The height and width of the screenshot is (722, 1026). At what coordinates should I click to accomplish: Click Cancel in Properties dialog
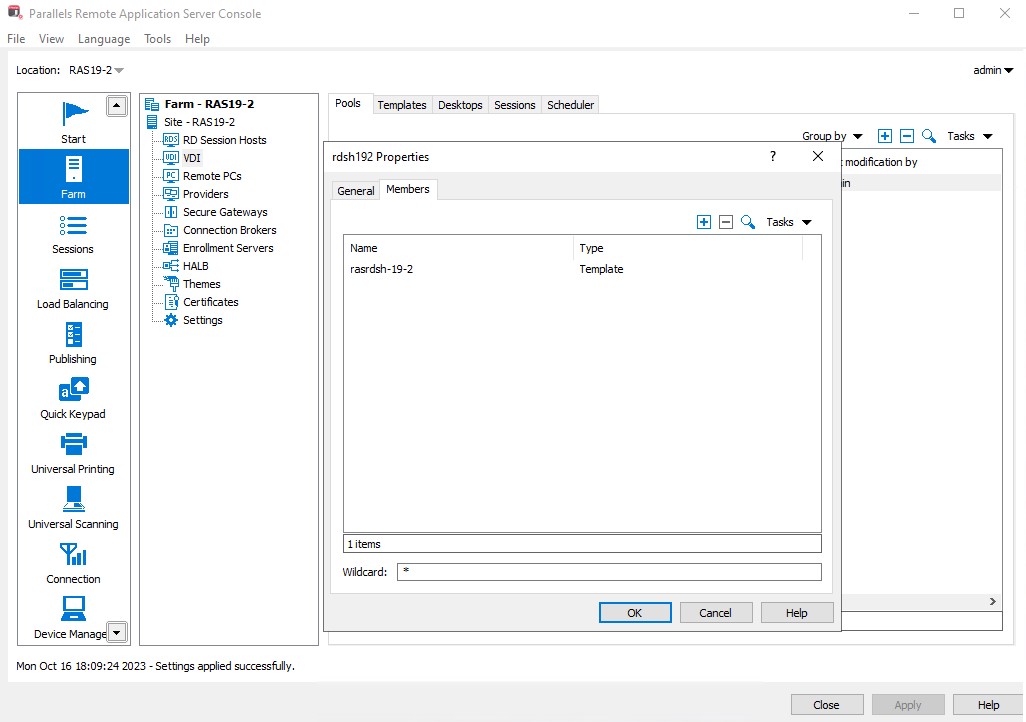716,613
